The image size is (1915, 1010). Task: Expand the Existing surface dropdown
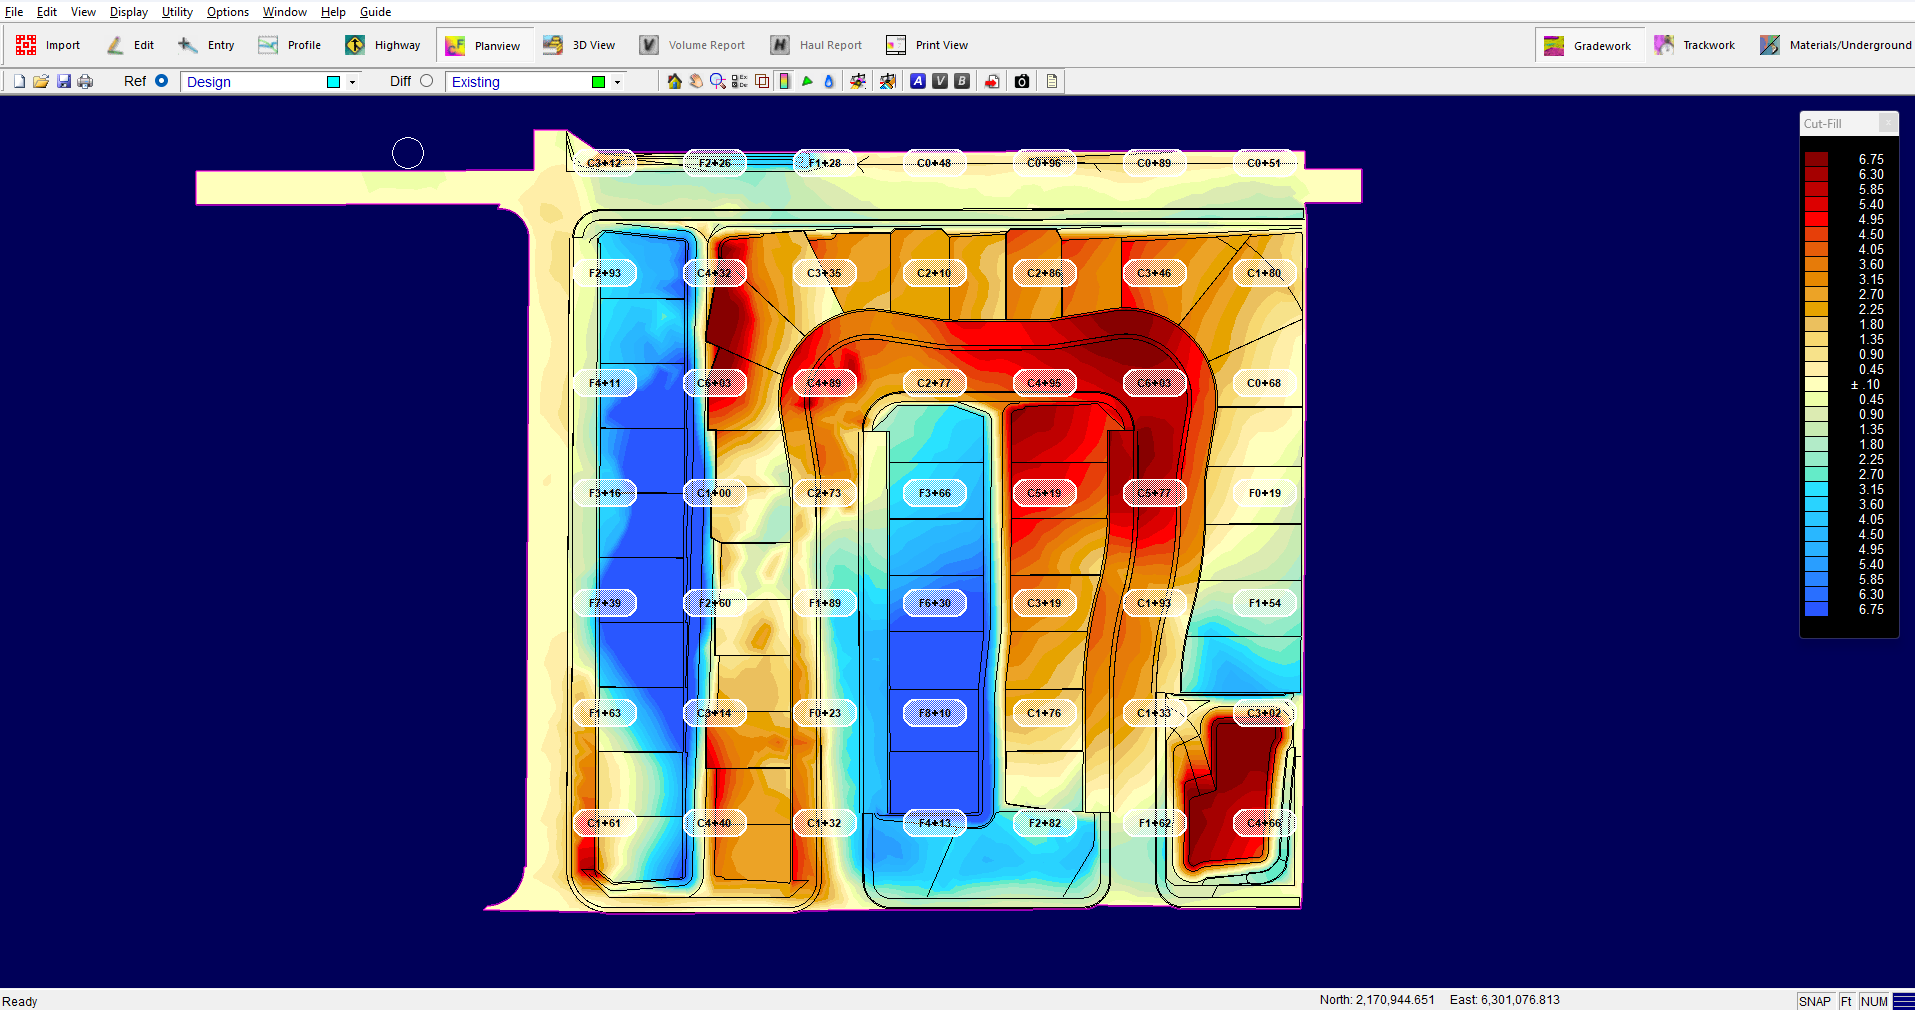617,82
